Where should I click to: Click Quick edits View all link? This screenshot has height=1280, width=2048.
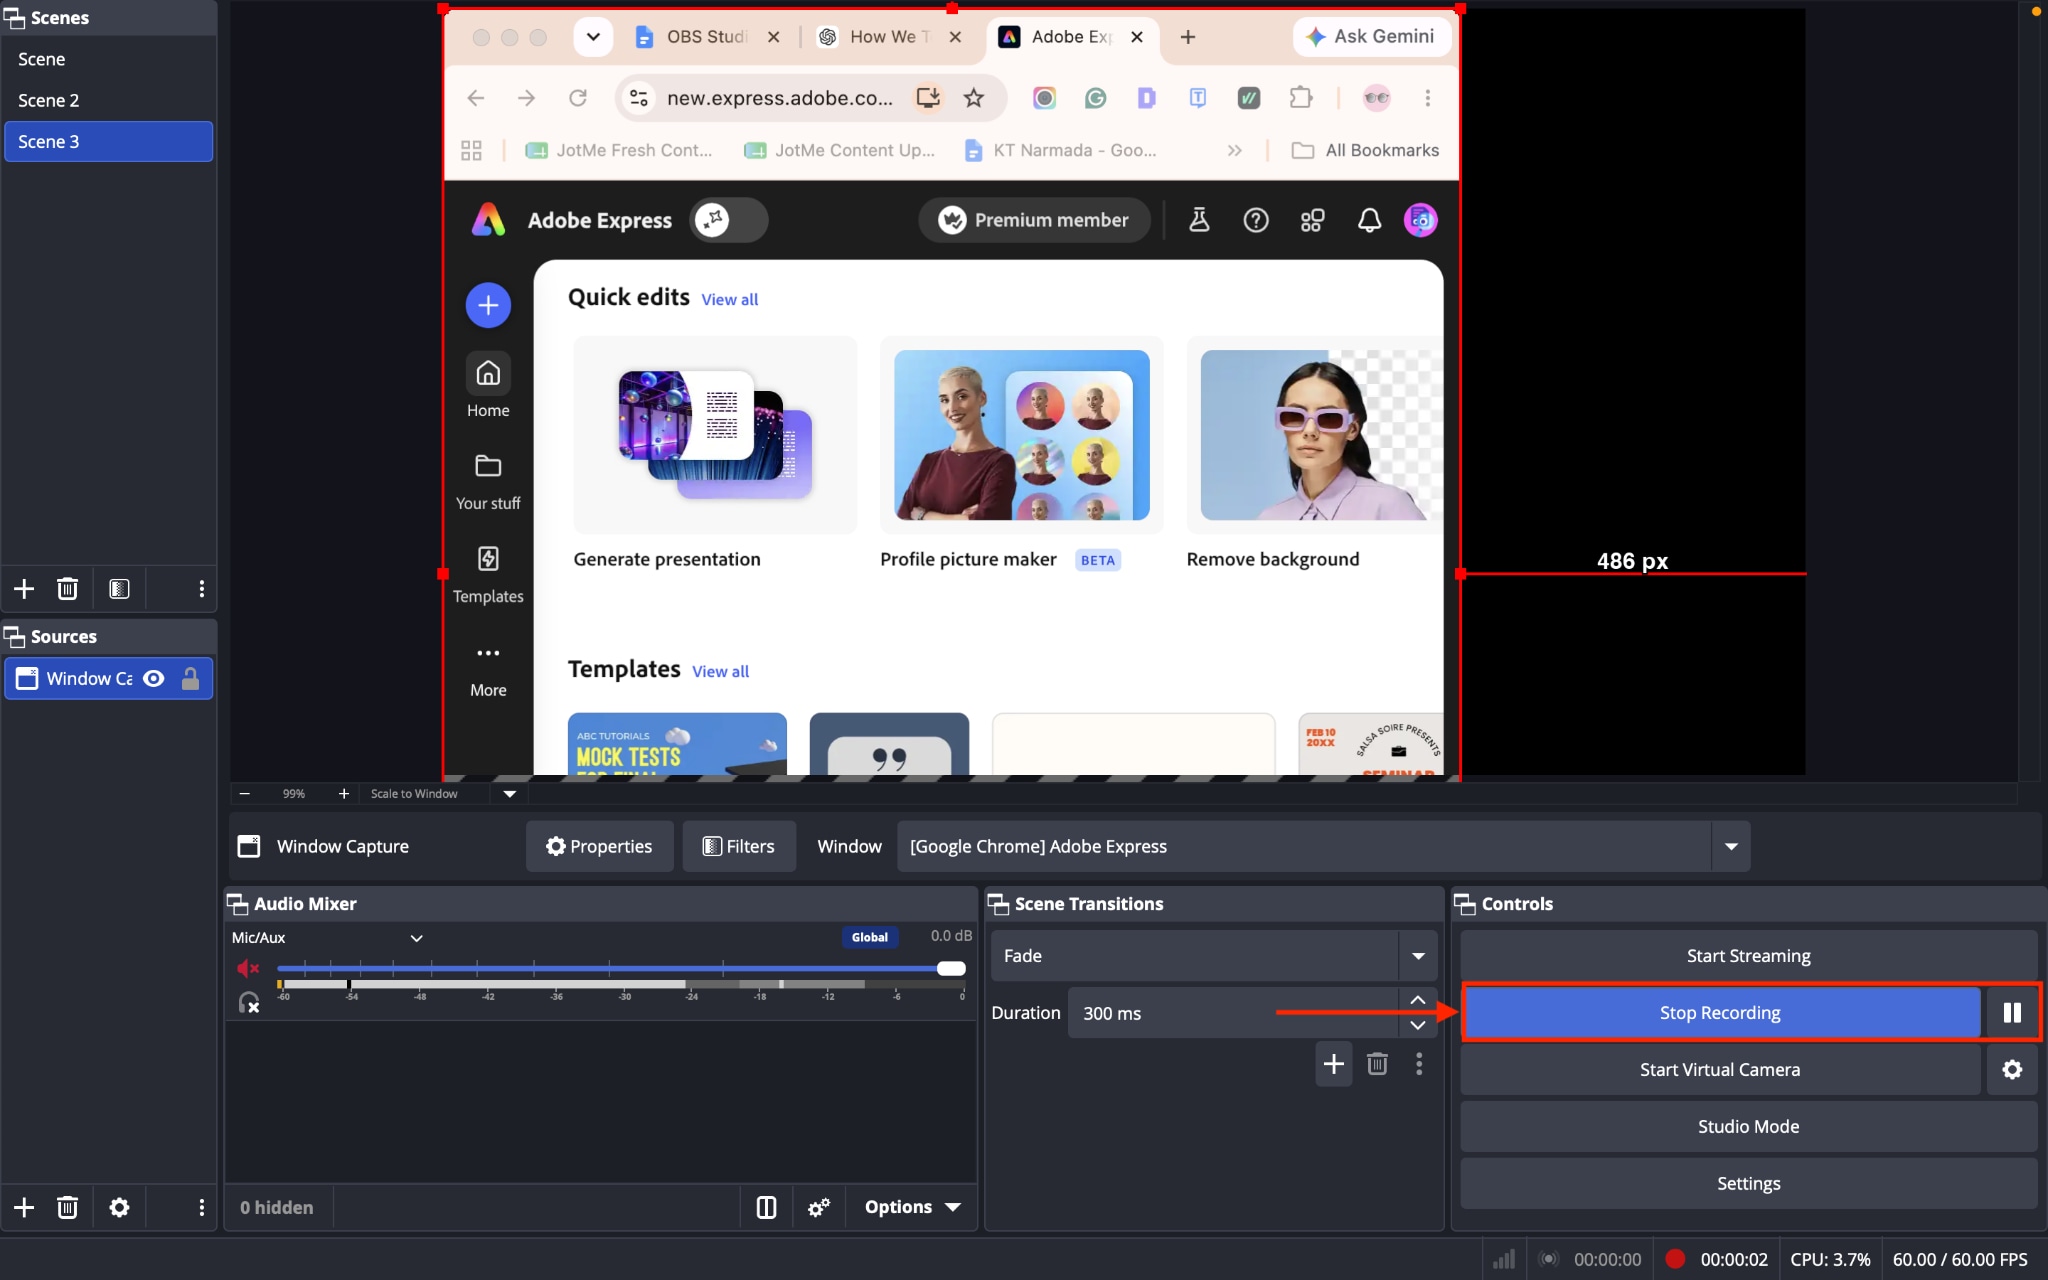[729, 299]
